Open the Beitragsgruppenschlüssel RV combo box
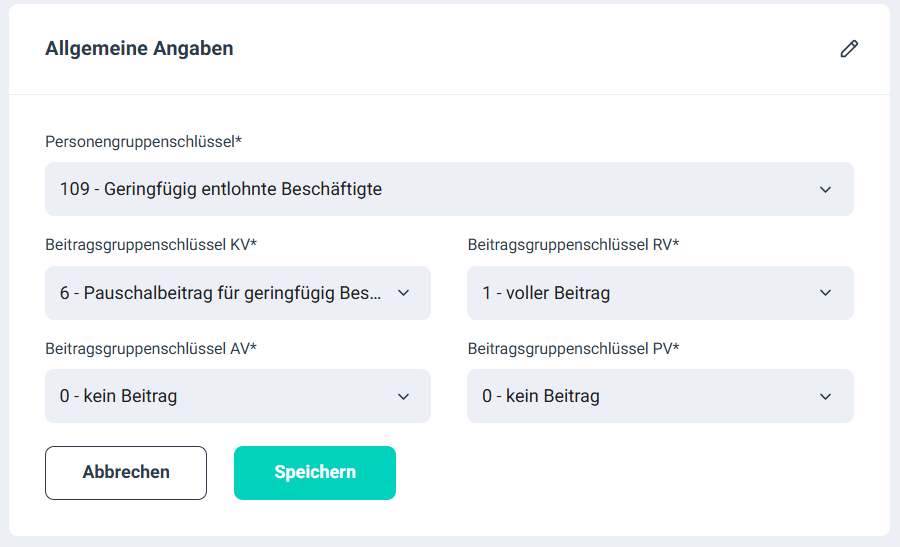The height and width of the screenshot is (547, 900). tap(660, 293)
